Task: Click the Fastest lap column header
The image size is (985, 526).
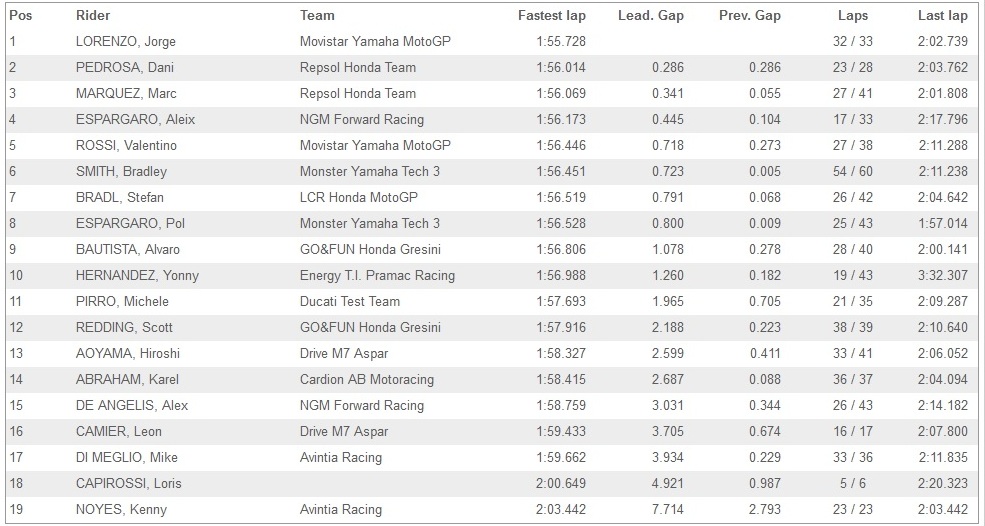Action: (x=551, y=15)
